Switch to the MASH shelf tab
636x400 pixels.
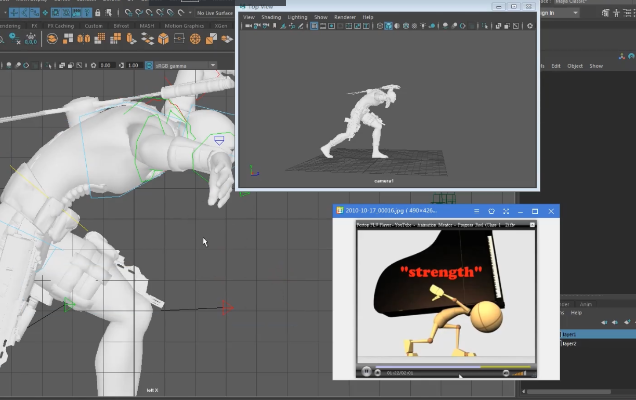[x=147, y=25]
